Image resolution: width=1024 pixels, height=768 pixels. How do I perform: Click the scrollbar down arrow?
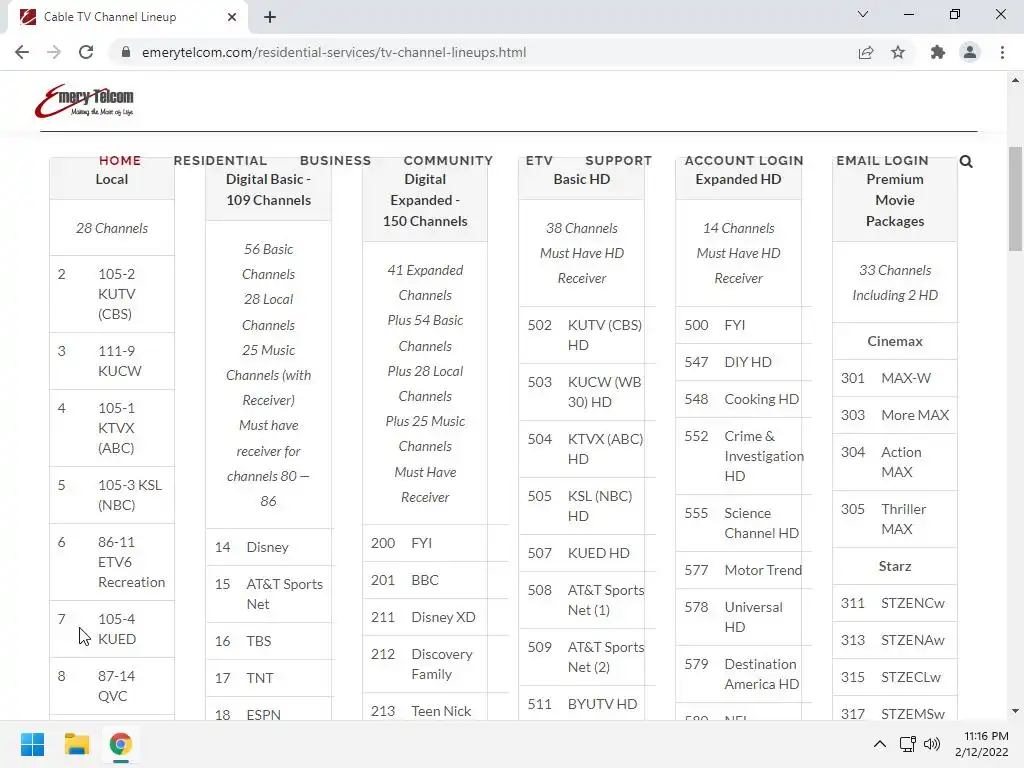[1015, 711]
